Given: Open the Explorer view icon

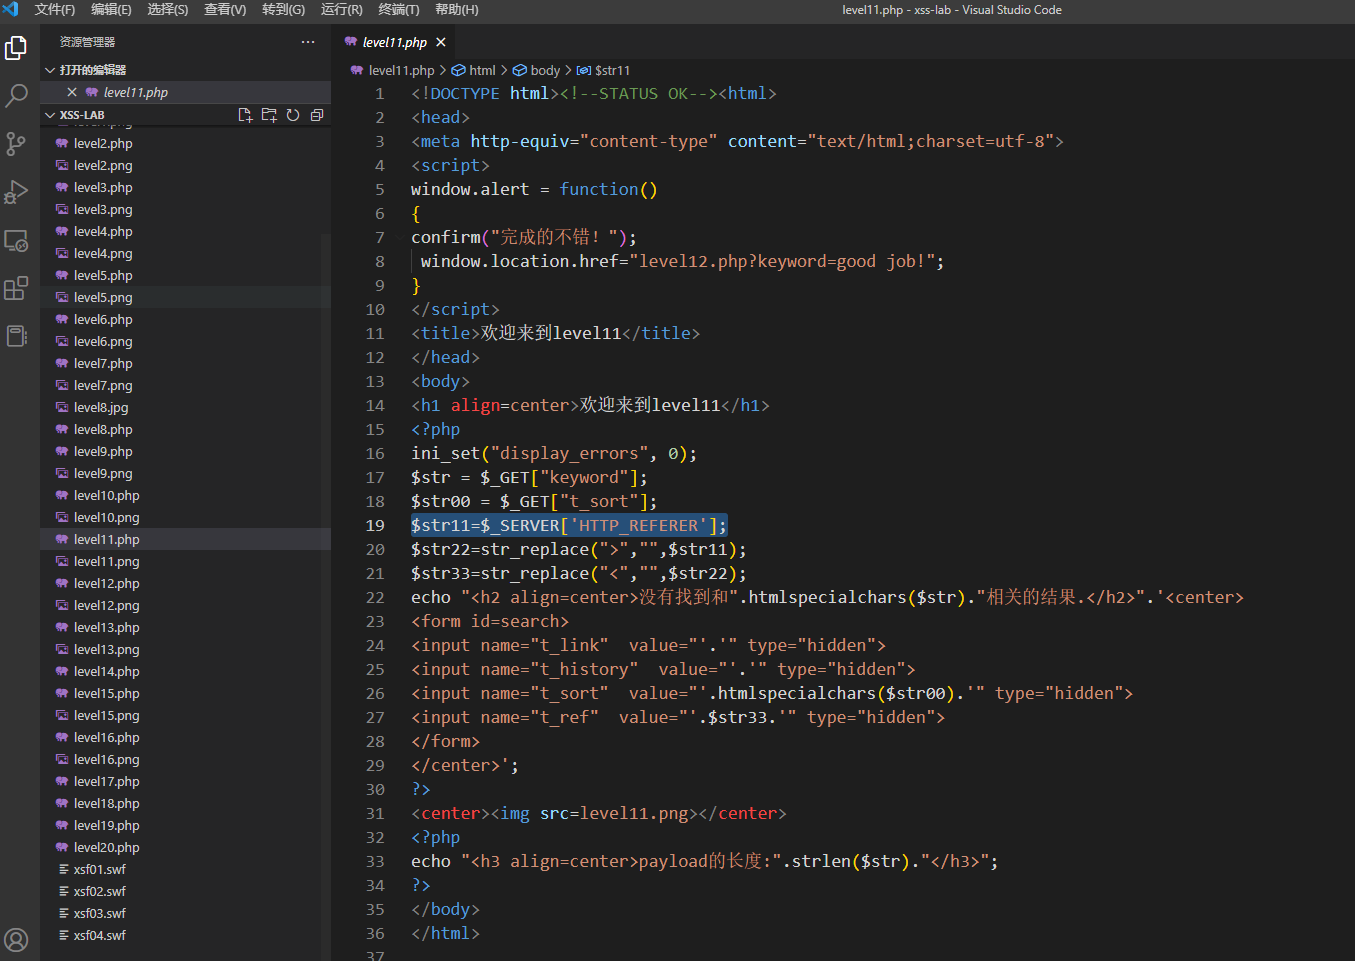Looking at the screenshot, I should pyautogui.click(x=16, y=47).
